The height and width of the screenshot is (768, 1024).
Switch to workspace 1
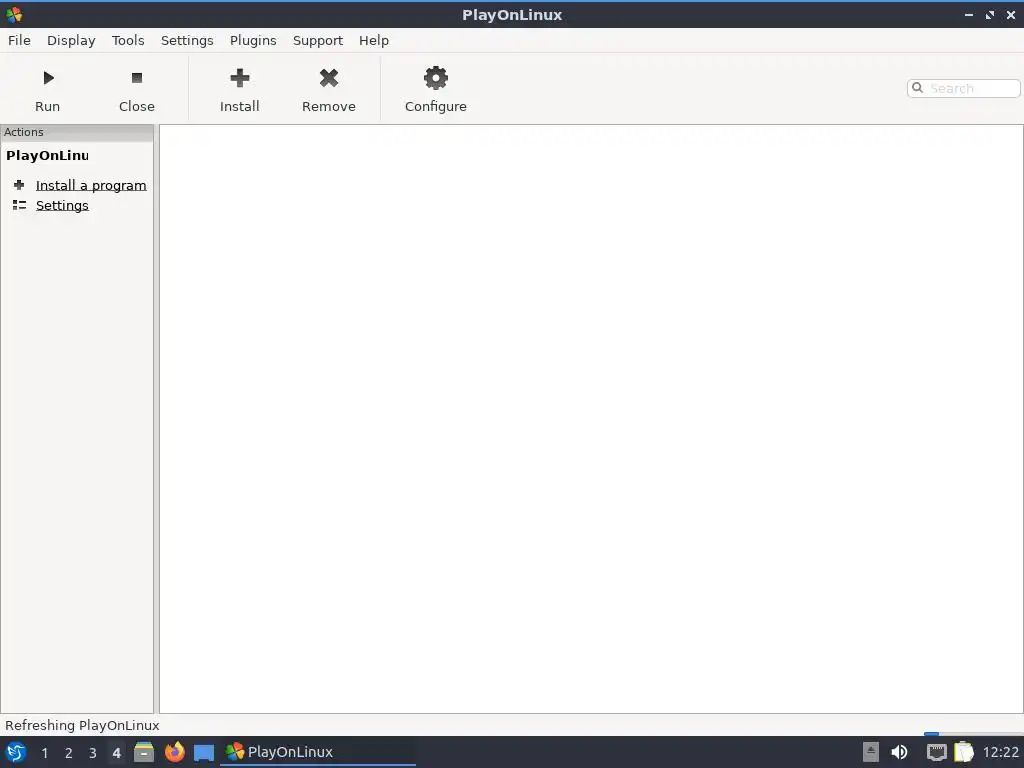(44, 753)
